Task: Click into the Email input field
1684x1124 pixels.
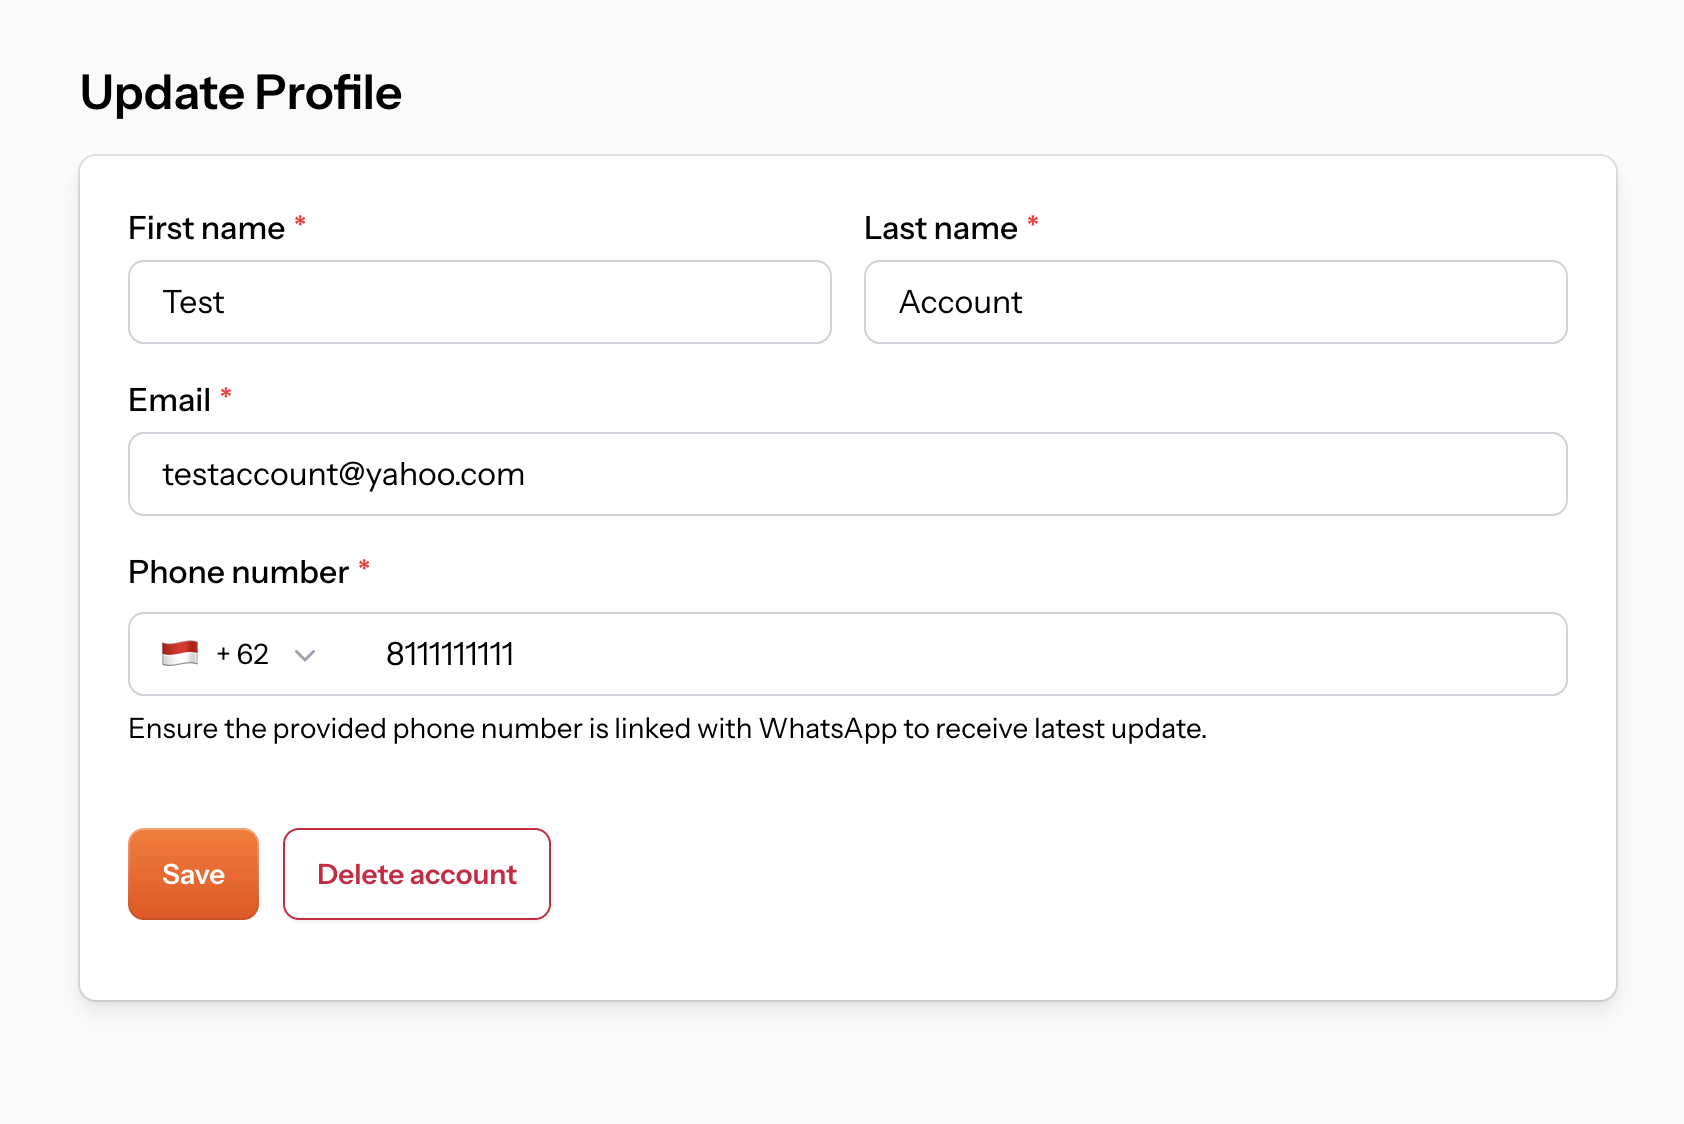Action: tap(848, 474)
